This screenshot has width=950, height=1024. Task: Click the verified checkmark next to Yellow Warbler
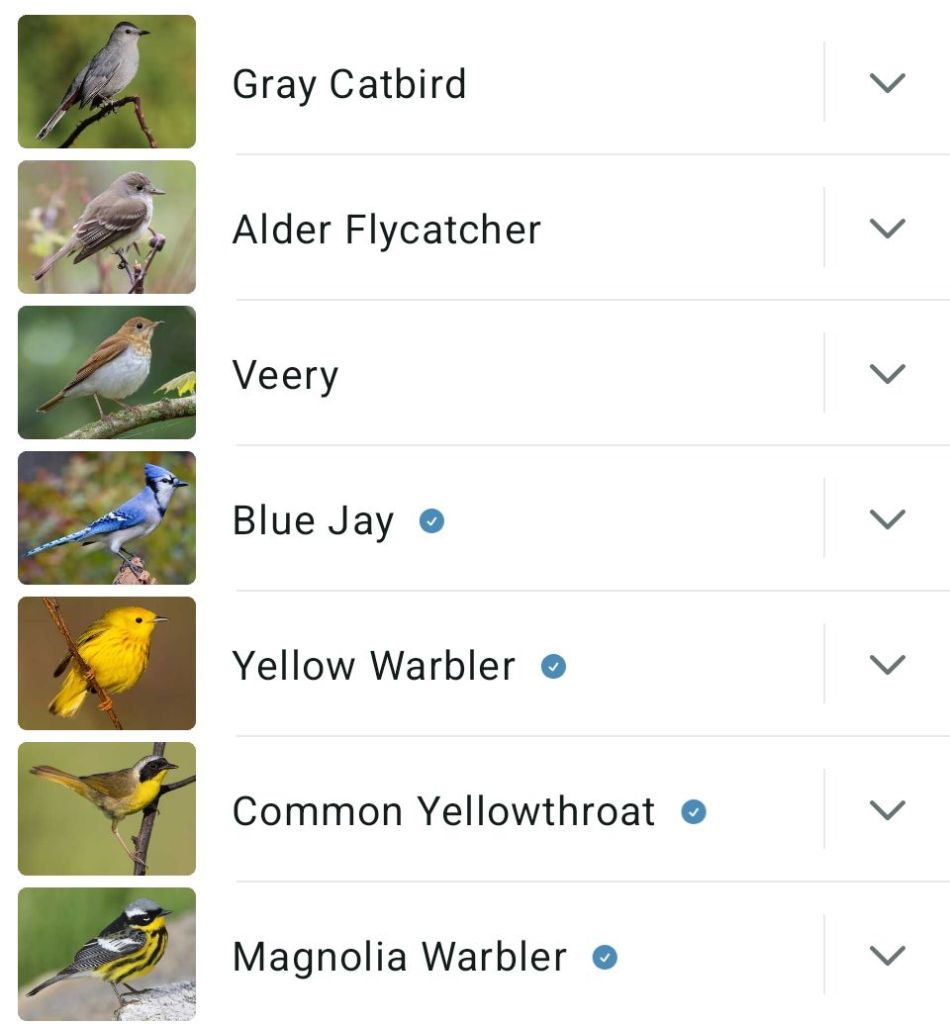coord(553,666)
